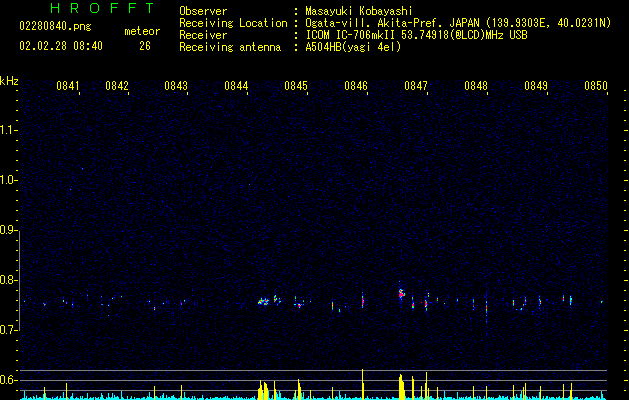Click the 0843 time marker
Viewport: 629px width, 400px height.
tap(176, 86)
